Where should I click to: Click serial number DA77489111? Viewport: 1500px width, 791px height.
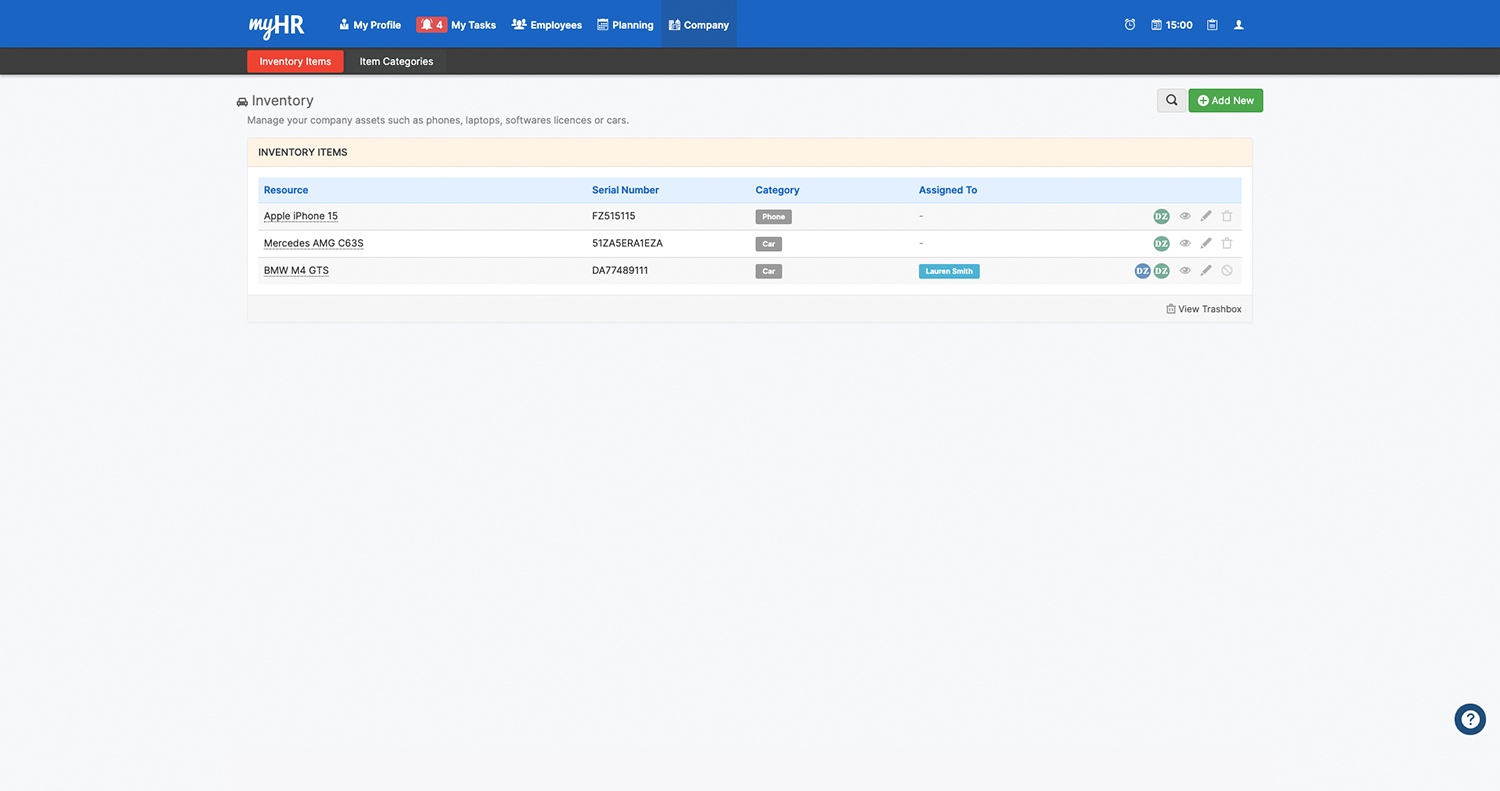click(x=620, y=271)
